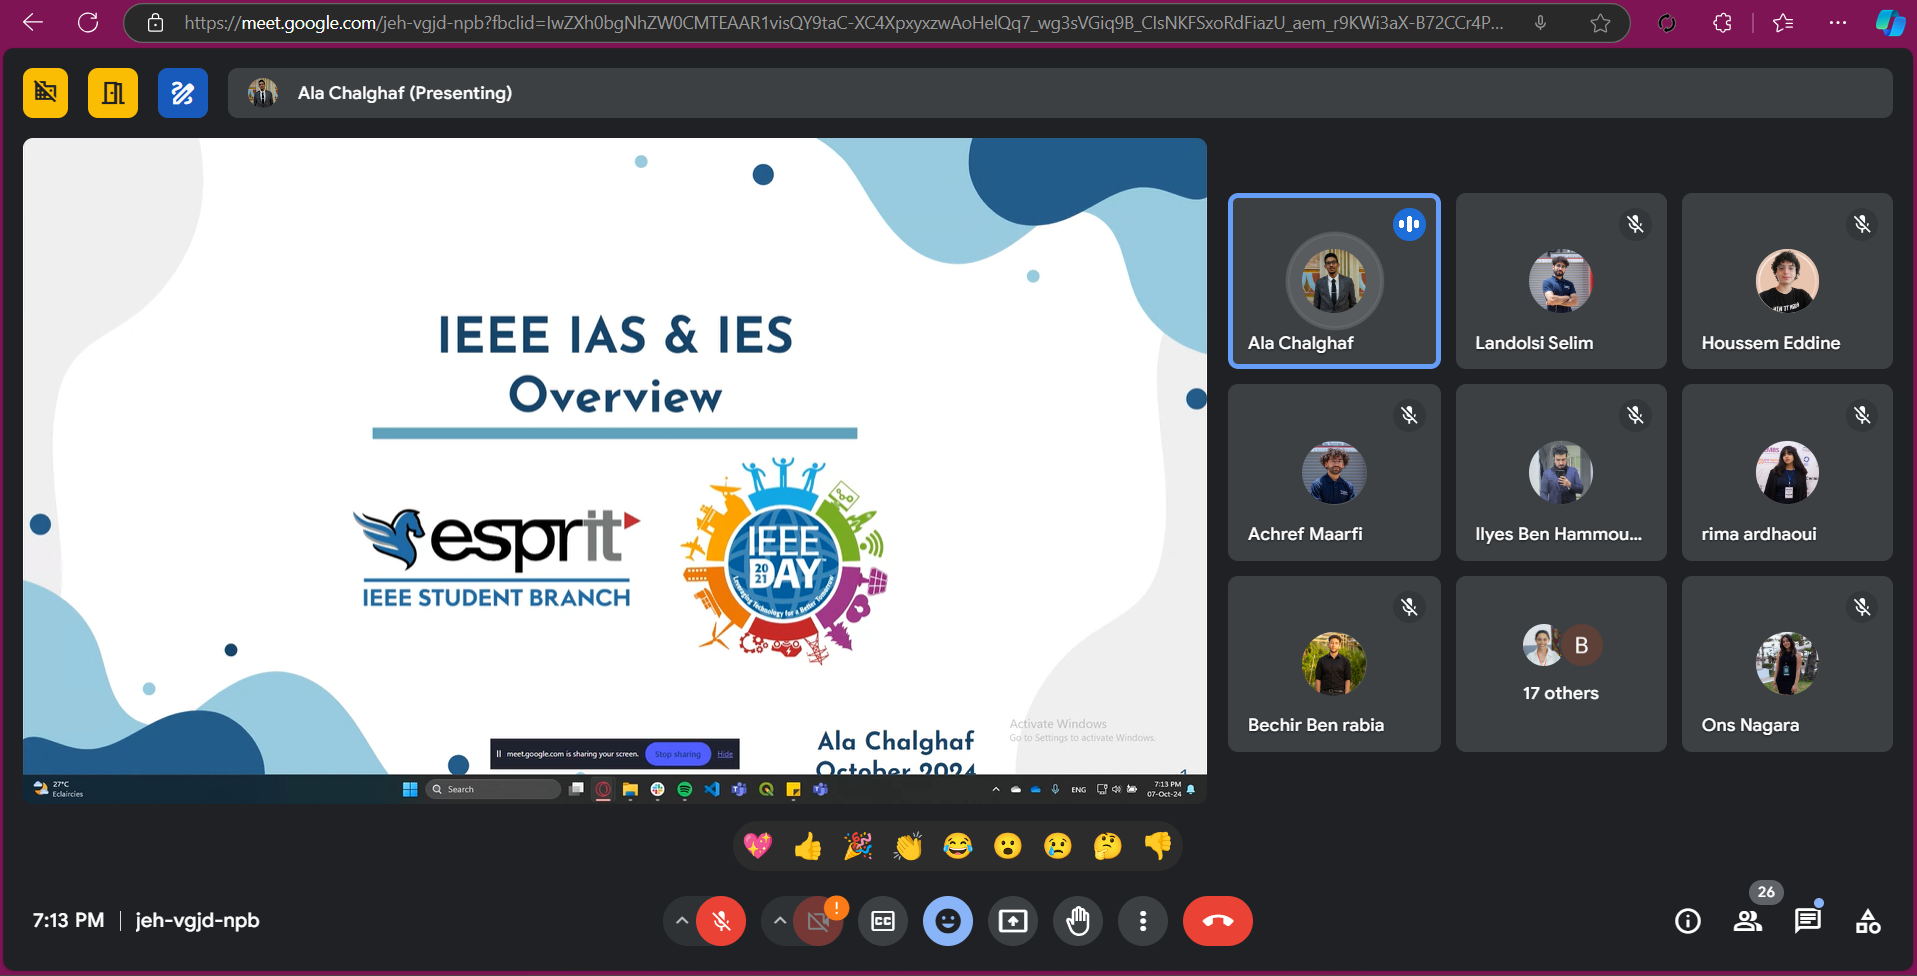Viewport: 1917px width, 976px height.
Task: Click Stop sharing in the shared screen
Action: click(x=678, y=754)
